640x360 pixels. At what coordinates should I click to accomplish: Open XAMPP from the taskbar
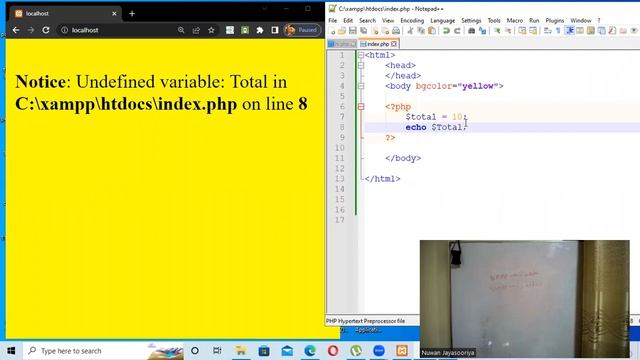click(x=402, y=351)
